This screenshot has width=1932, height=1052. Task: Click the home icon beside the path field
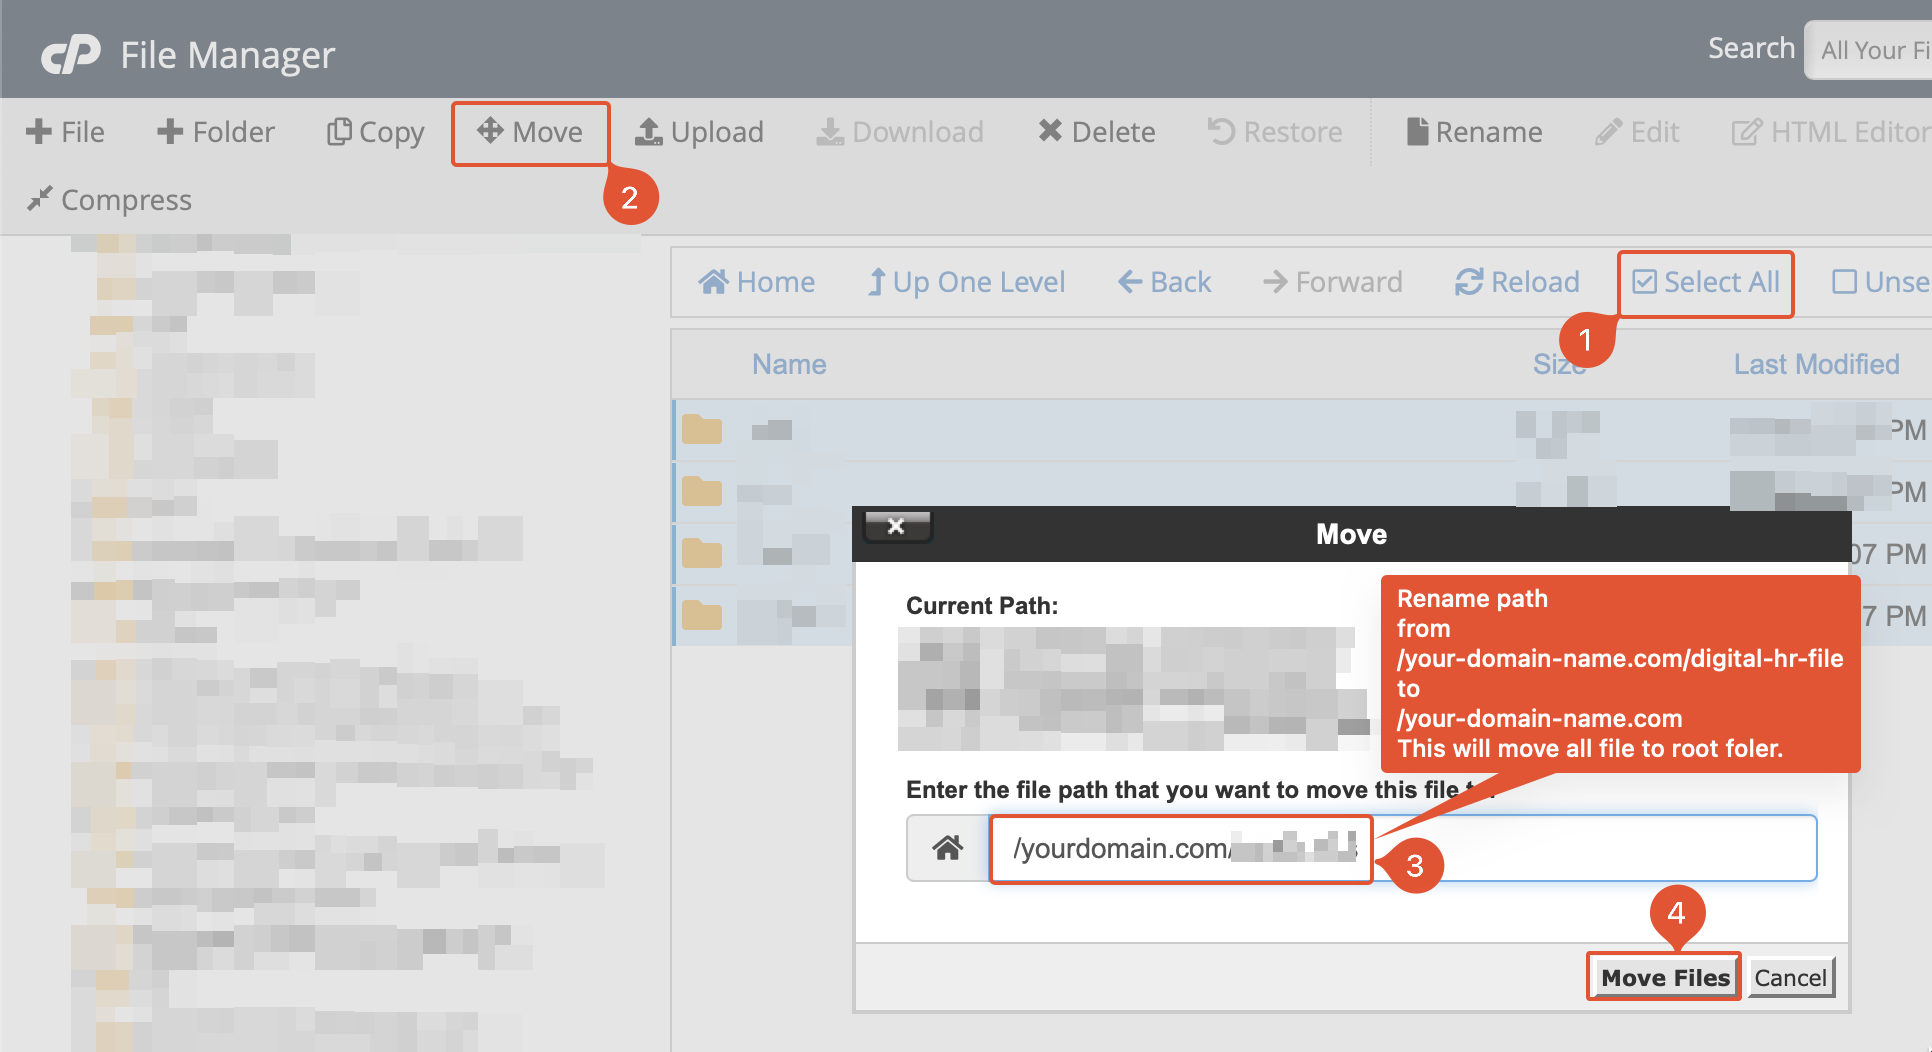[948, 848]
